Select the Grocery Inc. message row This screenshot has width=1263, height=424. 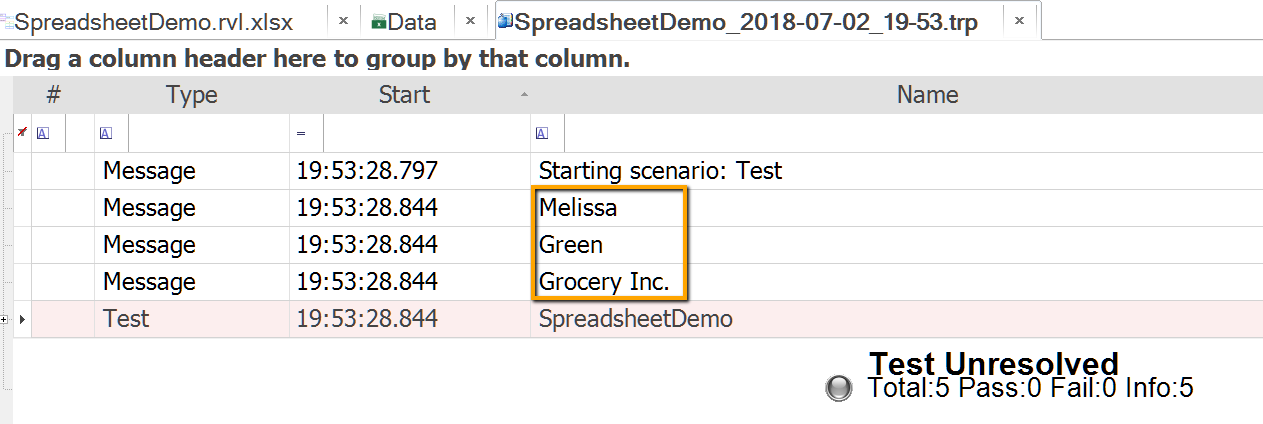click(x=604, y=282)
